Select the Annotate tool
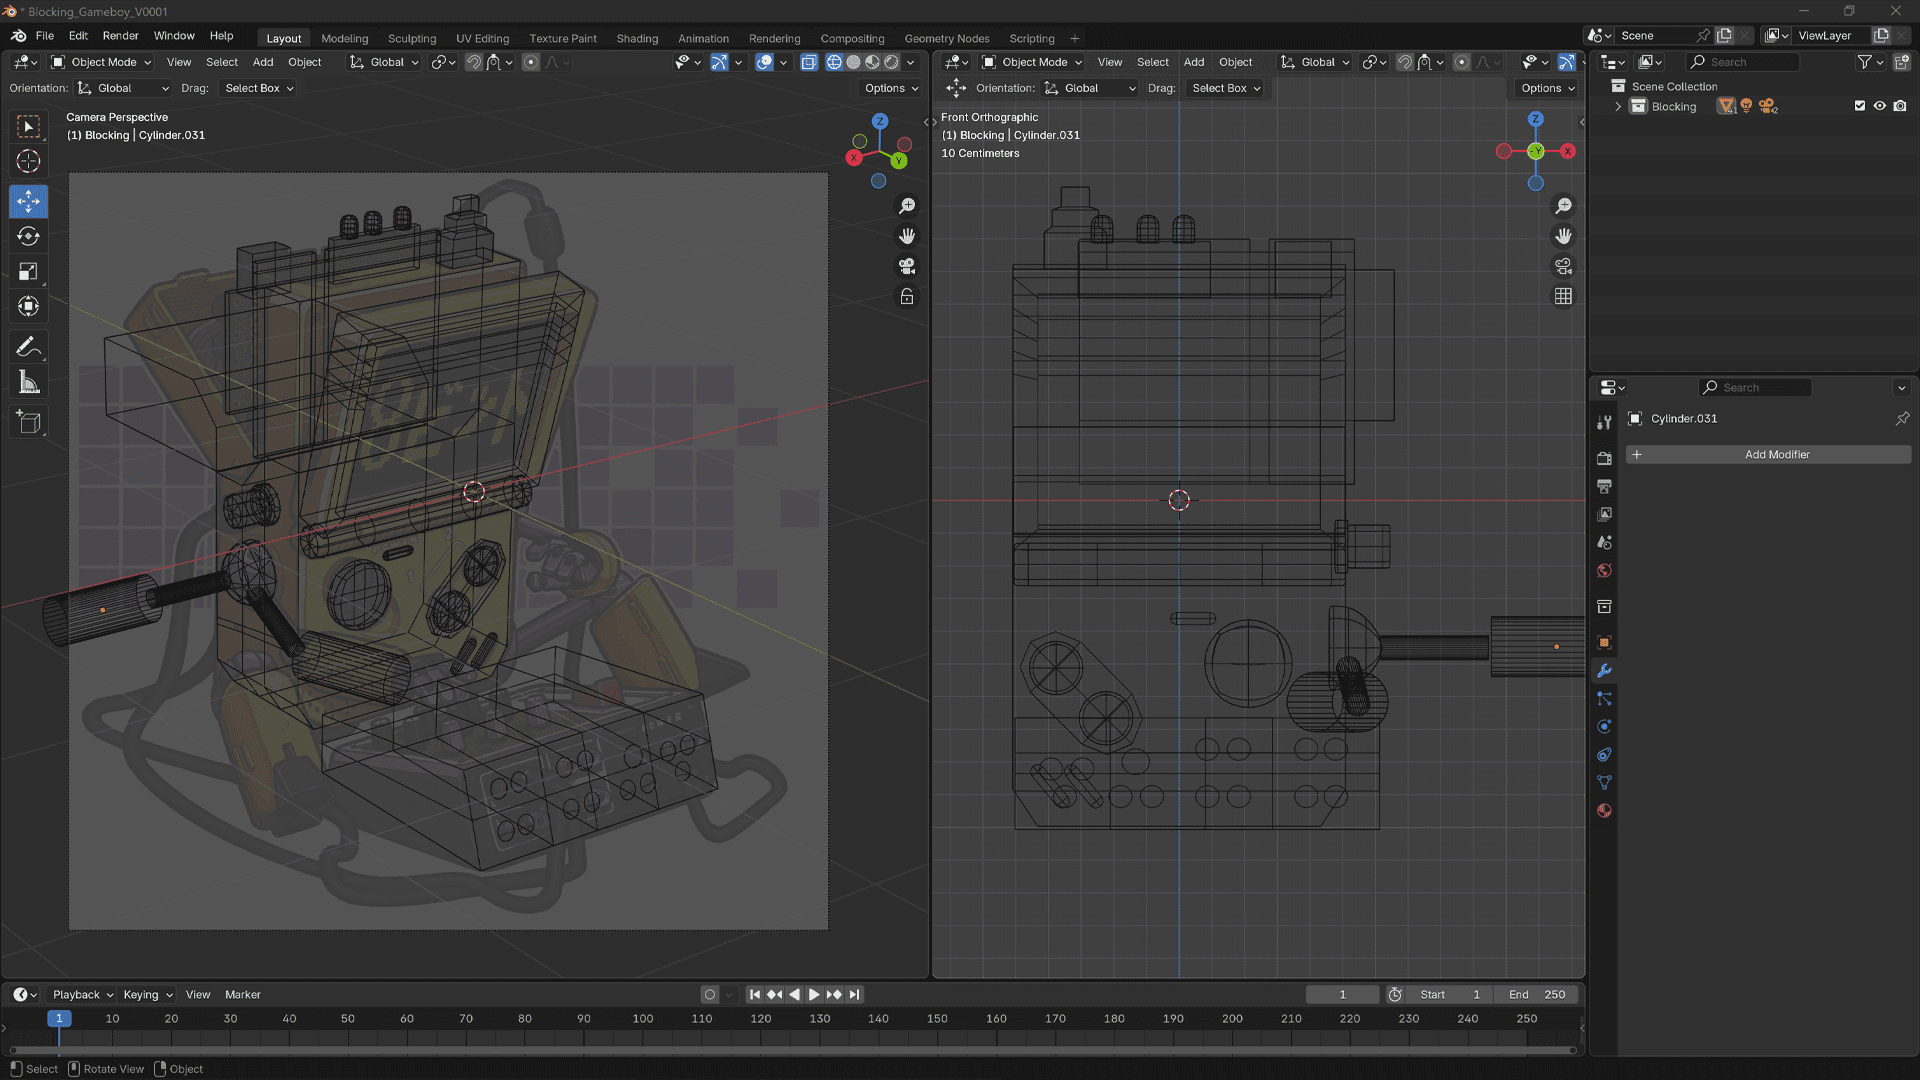 tap(28, 346)
